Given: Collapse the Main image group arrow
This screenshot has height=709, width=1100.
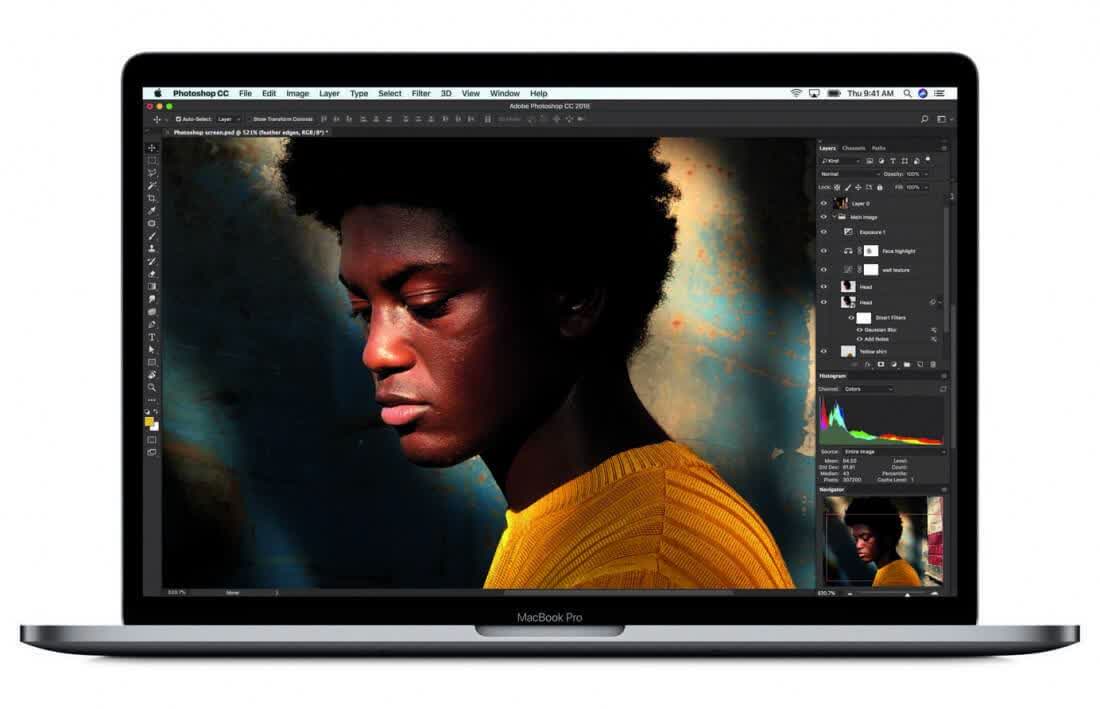Looking at the screenshot, I should tap(833, 217).
